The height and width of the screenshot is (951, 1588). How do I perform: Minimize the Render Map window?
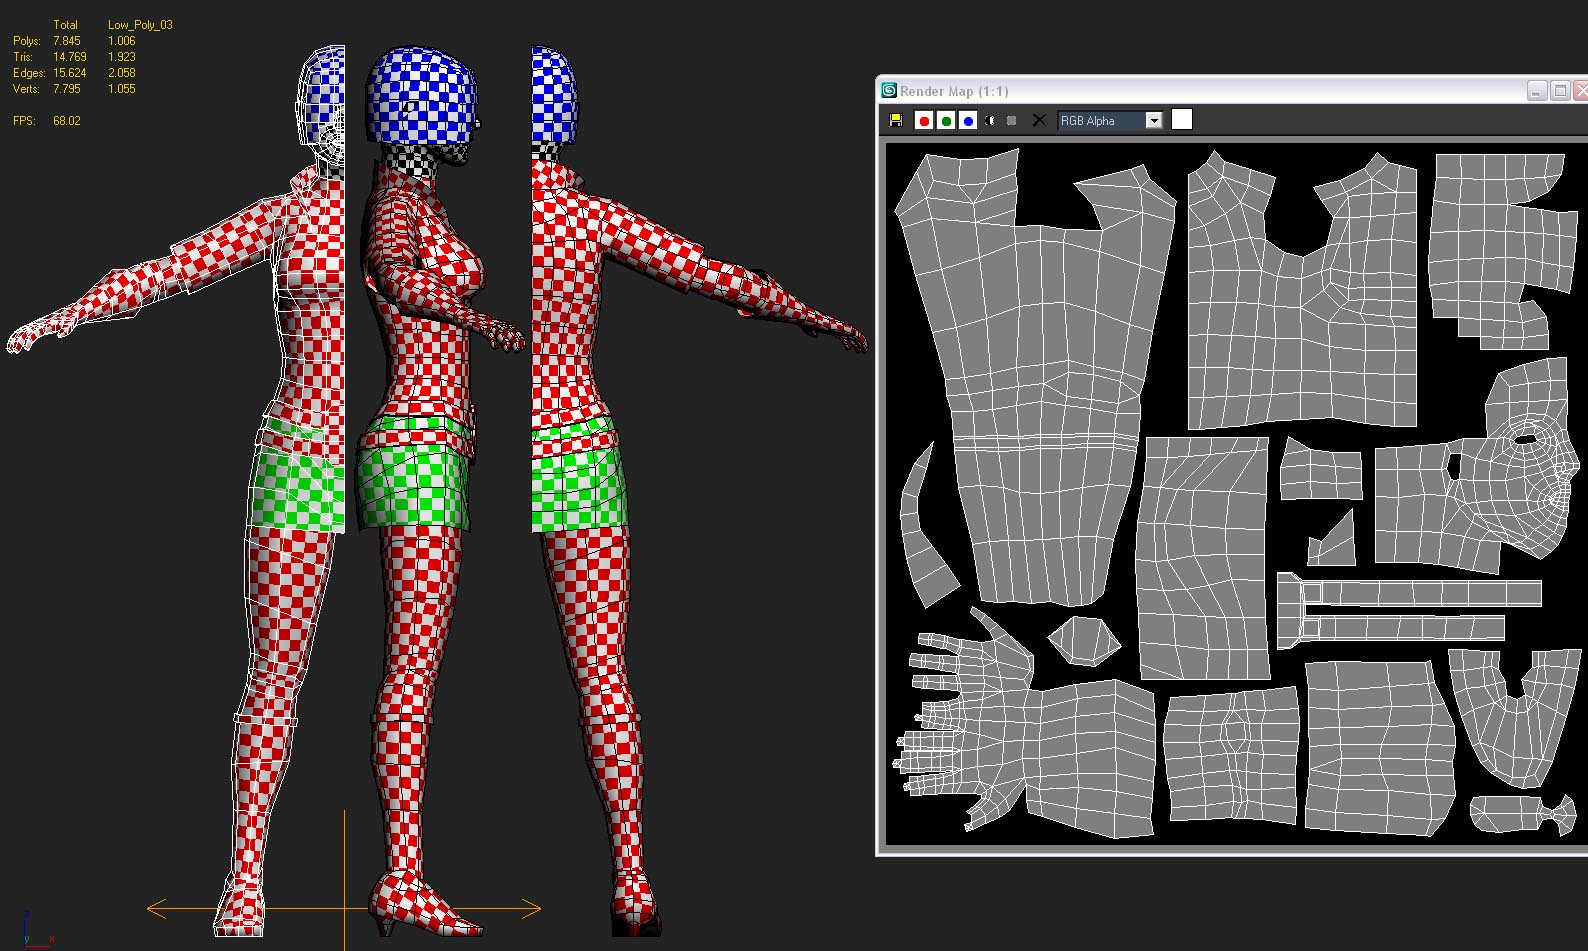point(1538,90)
